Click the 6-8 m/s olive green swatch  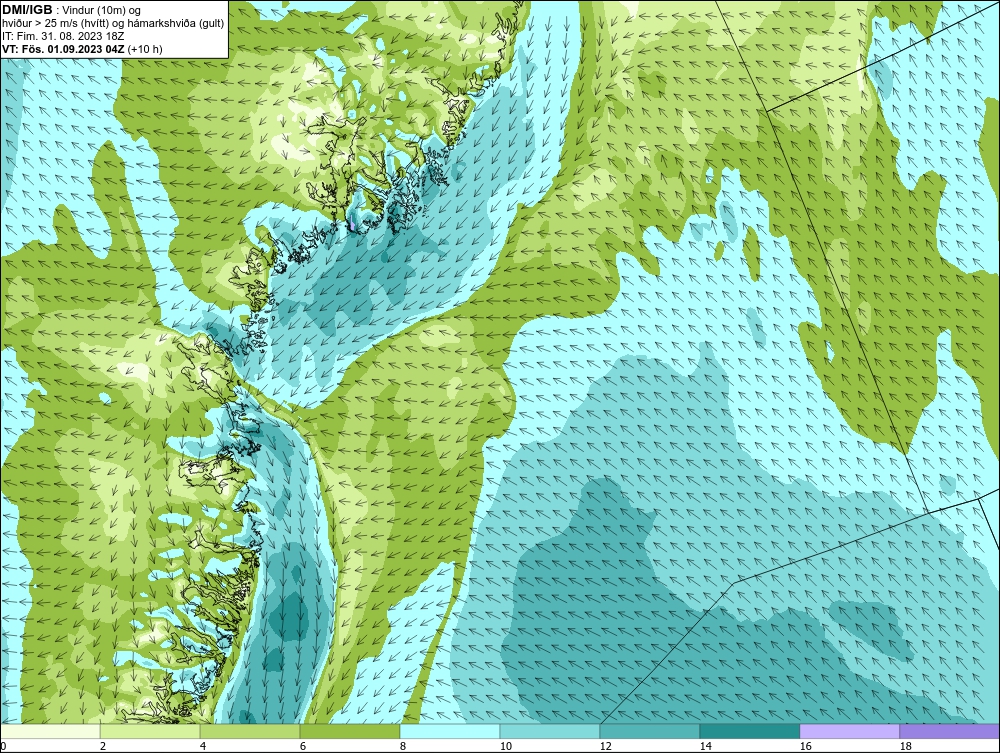coord(350,731)
